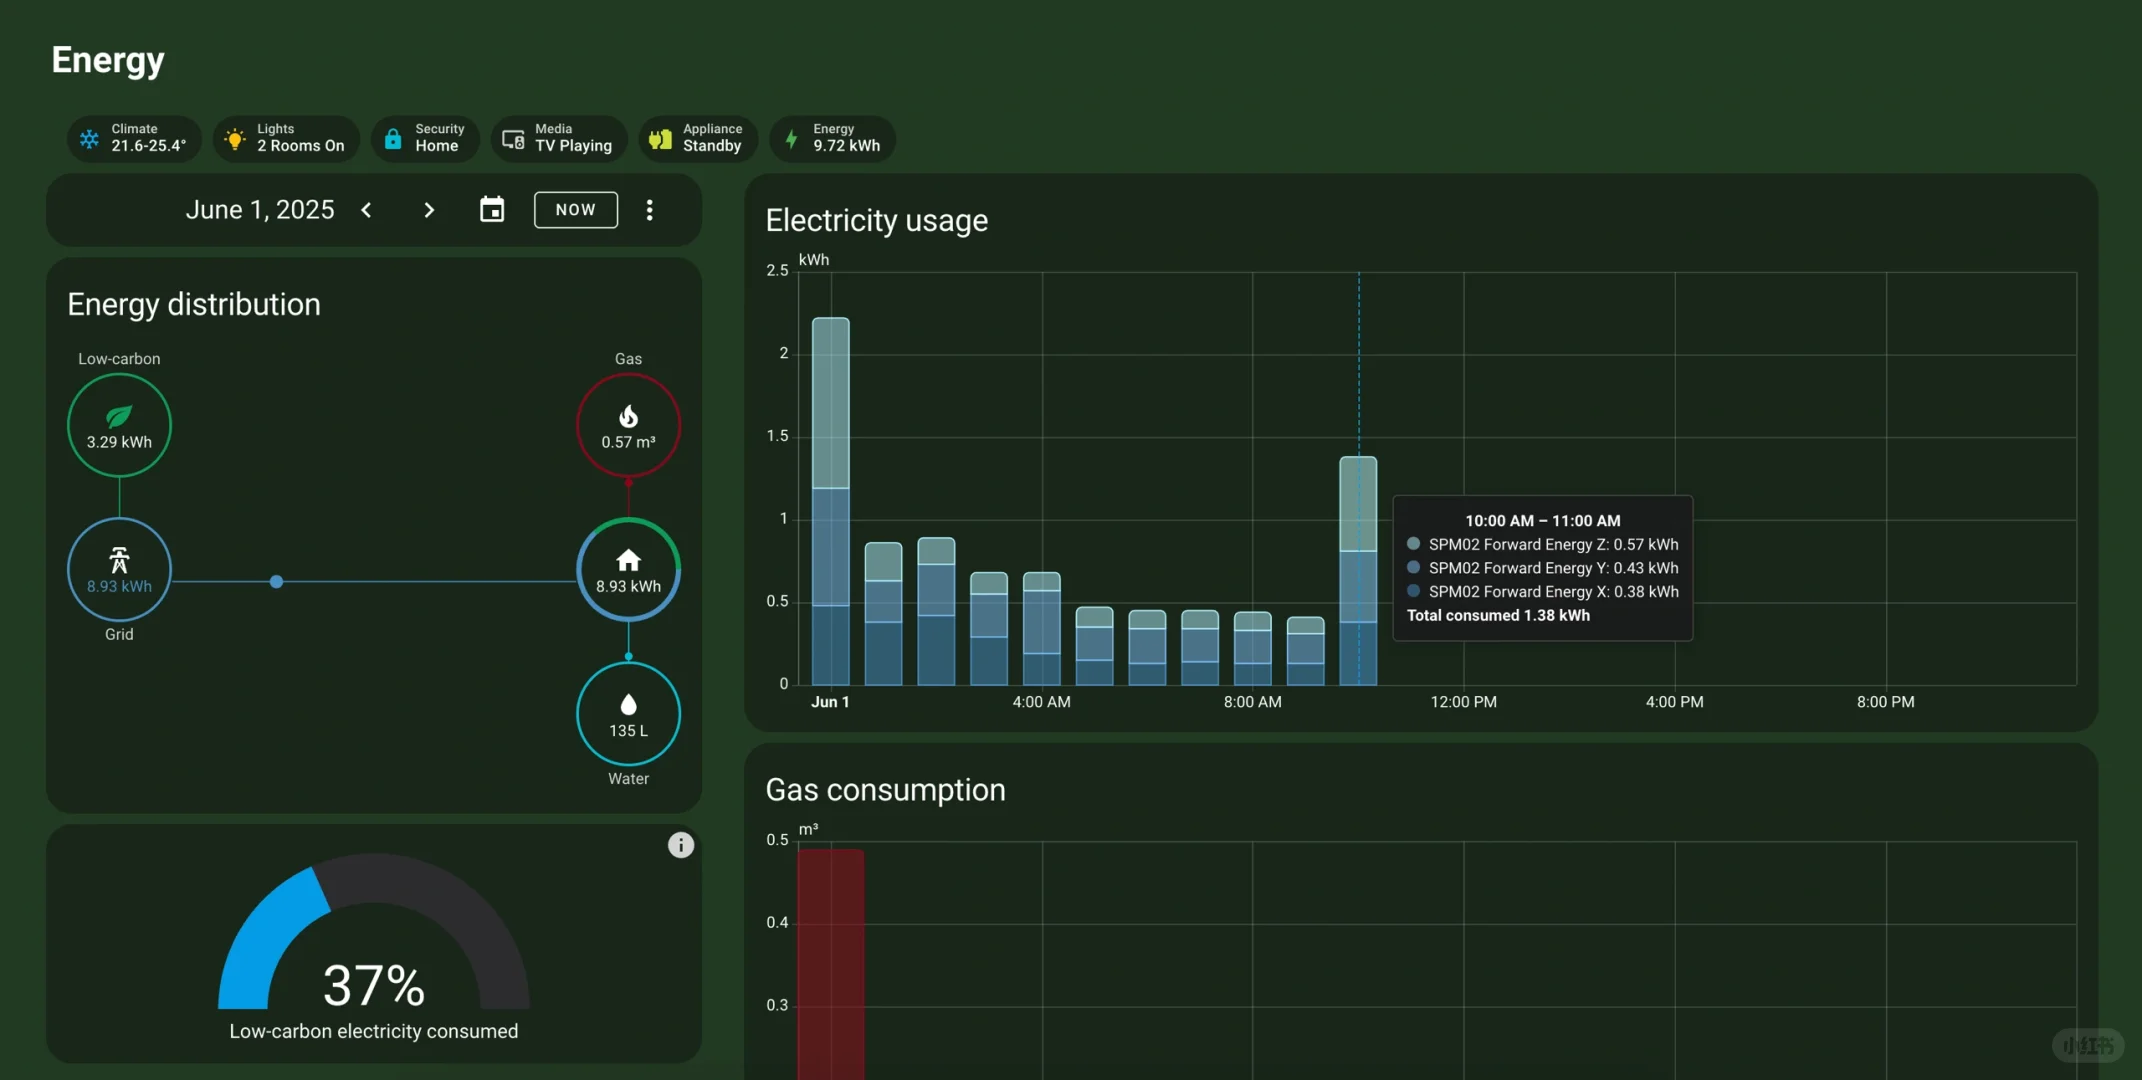Click the 10 AM electricity usage bar
This screenshot has width=2142, height=1080.
pyautogui.click(x=1358, y=572)
